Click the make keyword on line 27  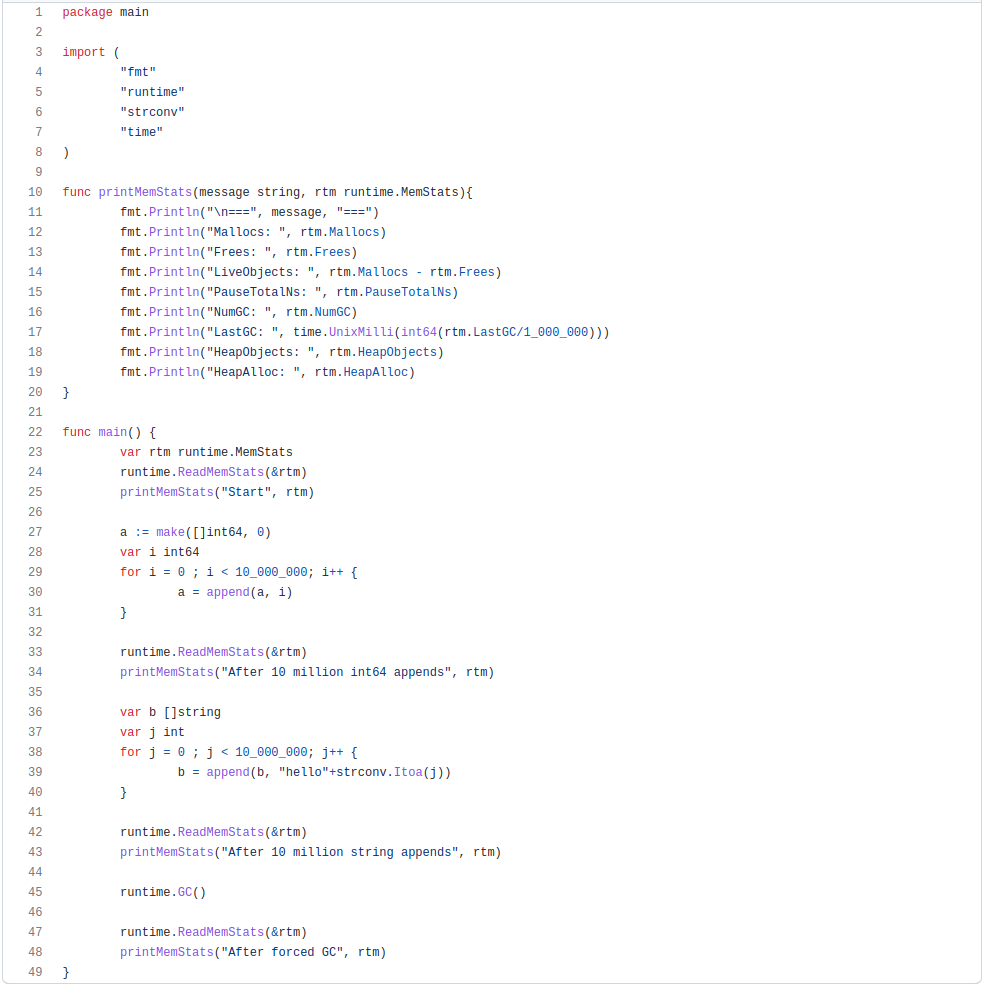click(170, 532)
